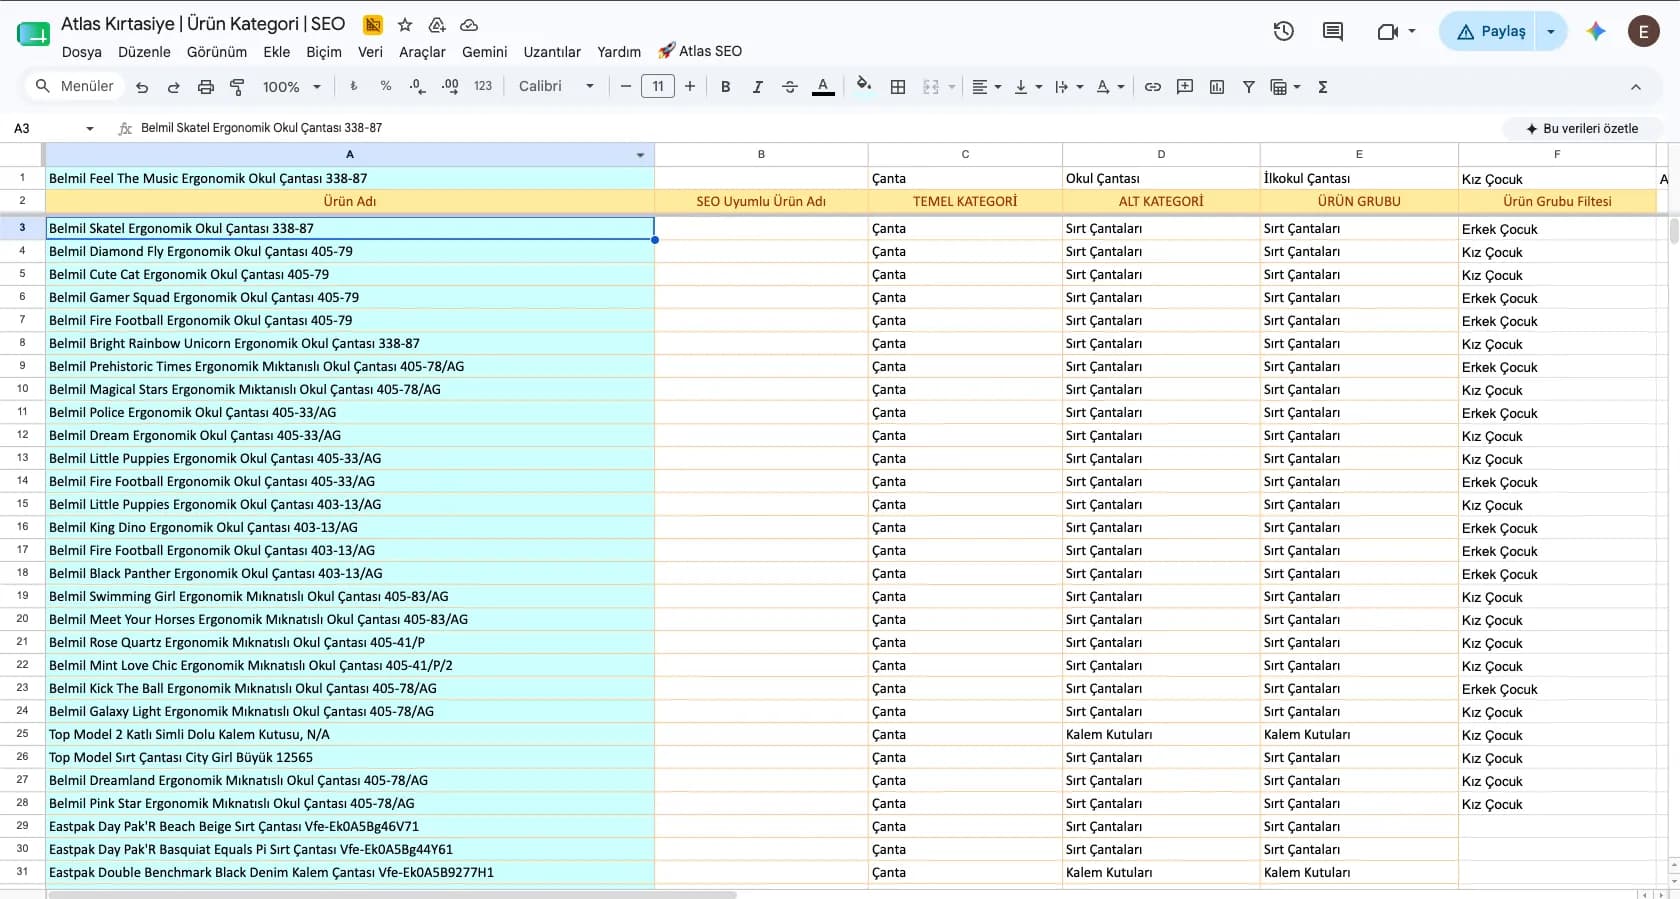1680x899 pixels.
Task: Toggle strikethrough formatting
Action: pos(789,87)
